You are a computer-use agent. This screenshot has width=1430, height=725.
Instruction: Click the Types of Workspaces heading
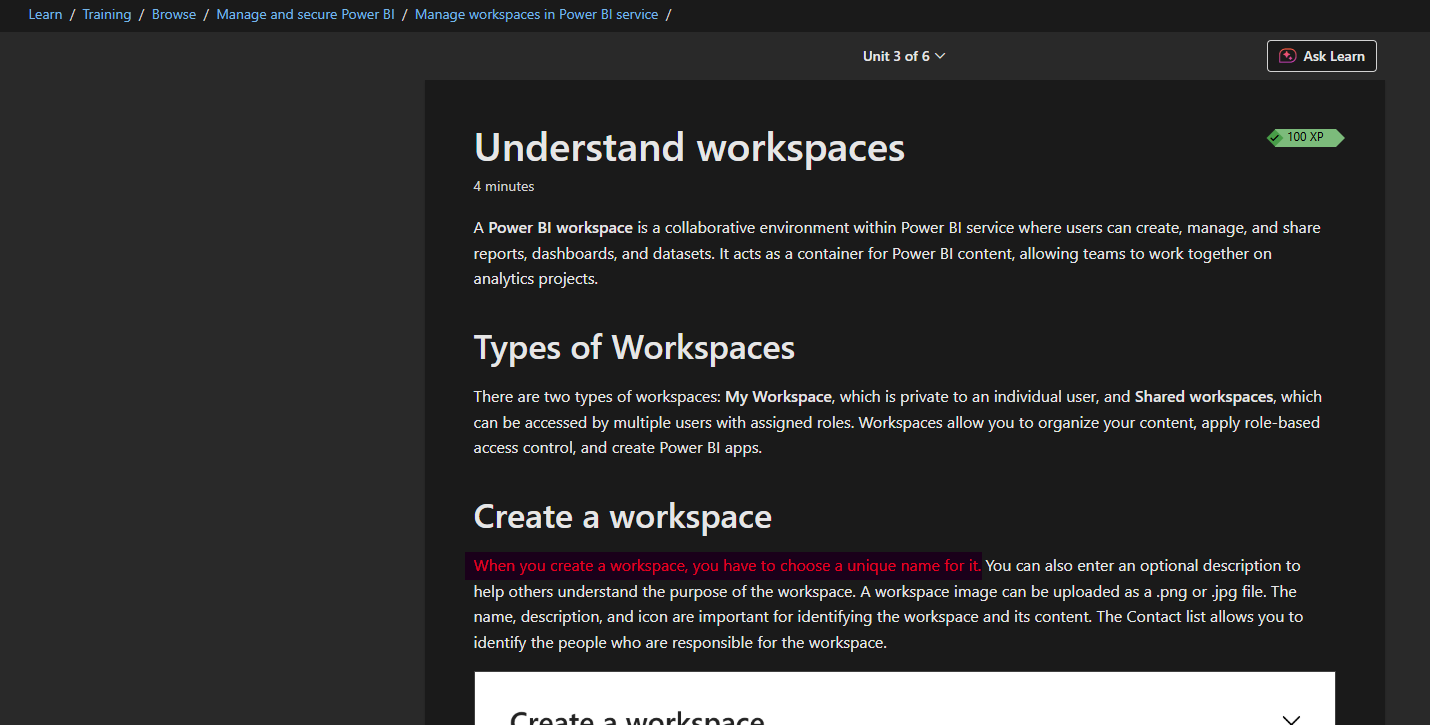633,347
